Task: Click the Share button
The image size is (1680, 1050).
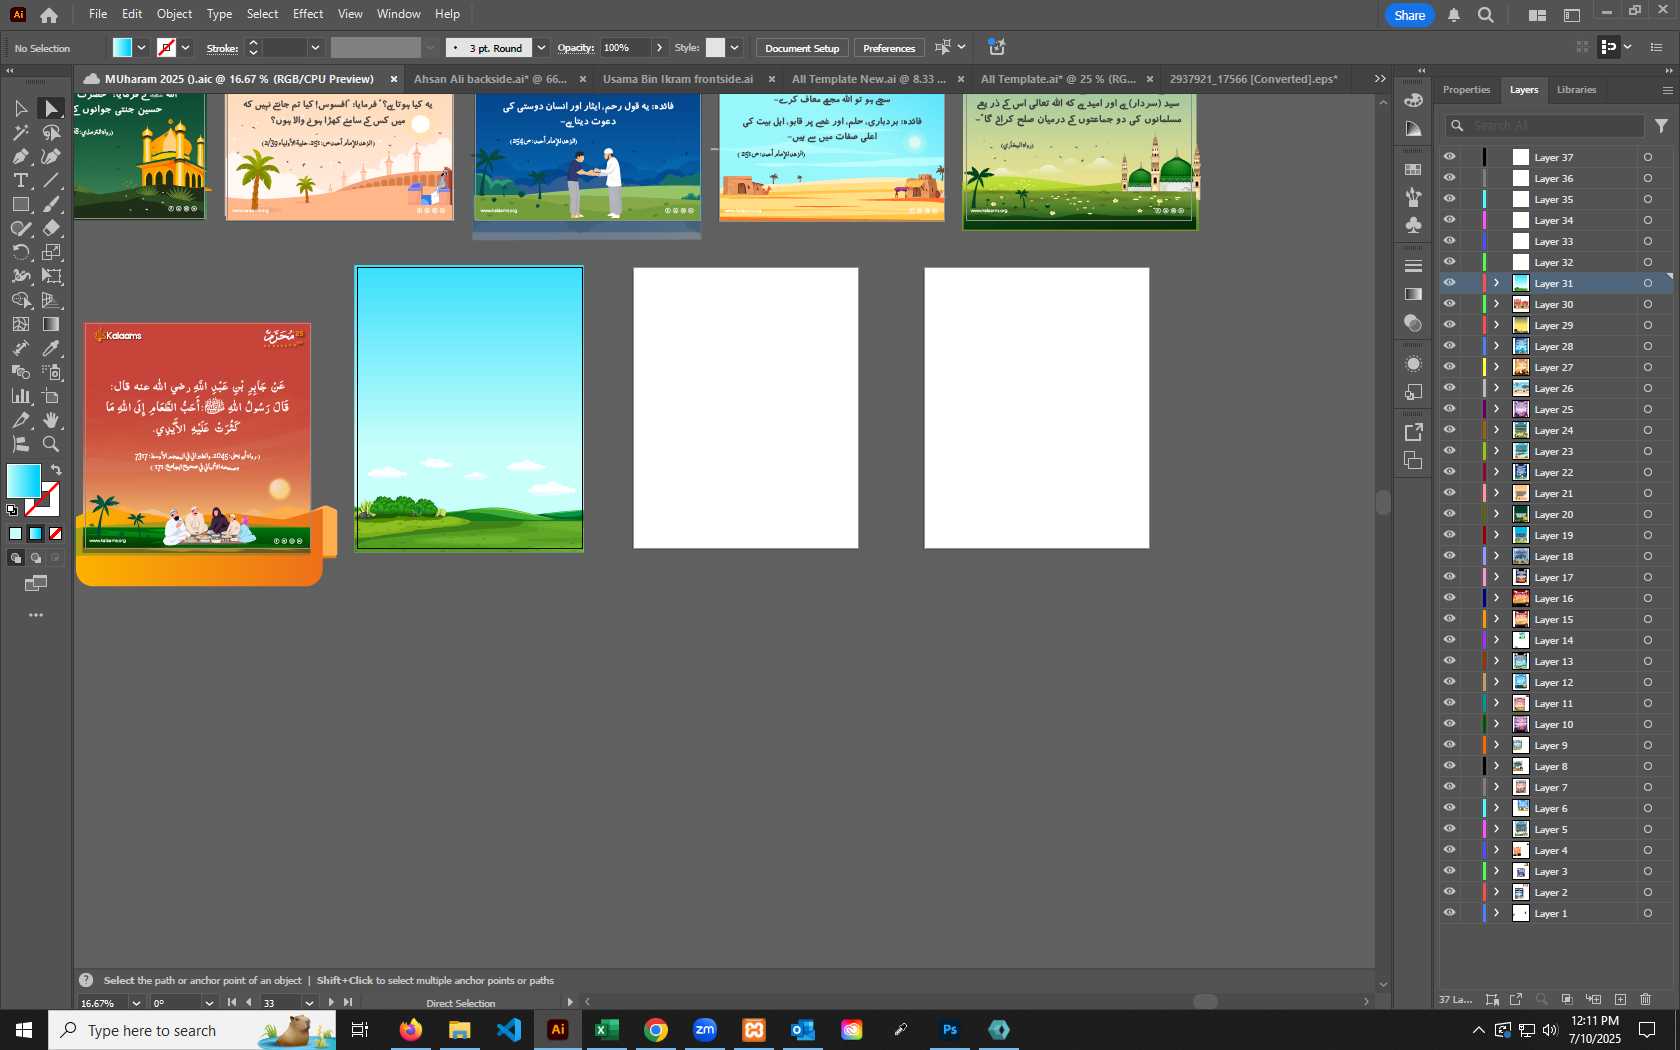Action: (x=1409, y=15)
